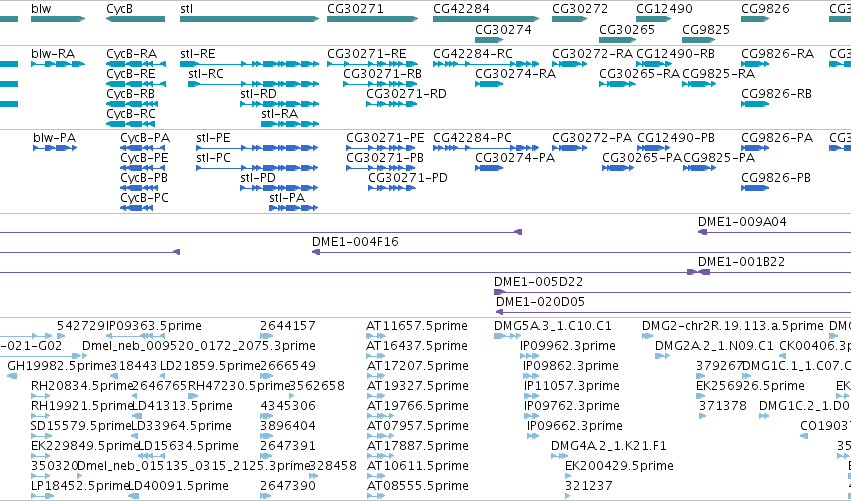
Task: Select the CG30274-RA transcript
Action: pyautogui.click(x=489, y=84)
